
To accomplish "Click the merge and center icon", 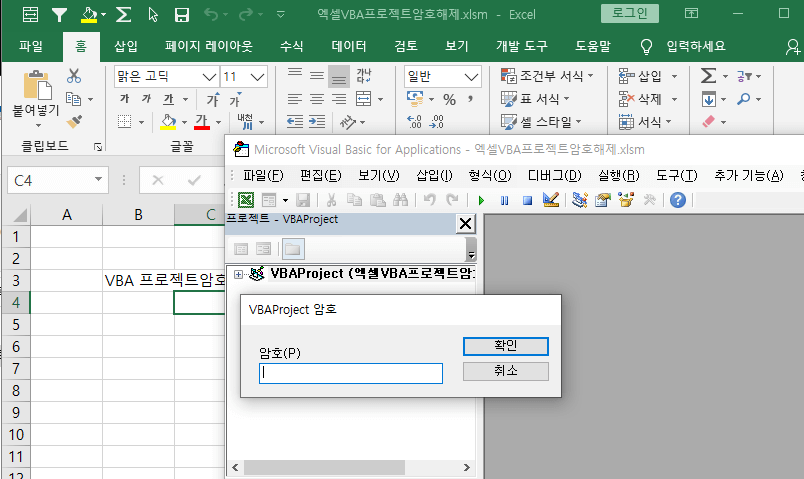I will point(364,98).
